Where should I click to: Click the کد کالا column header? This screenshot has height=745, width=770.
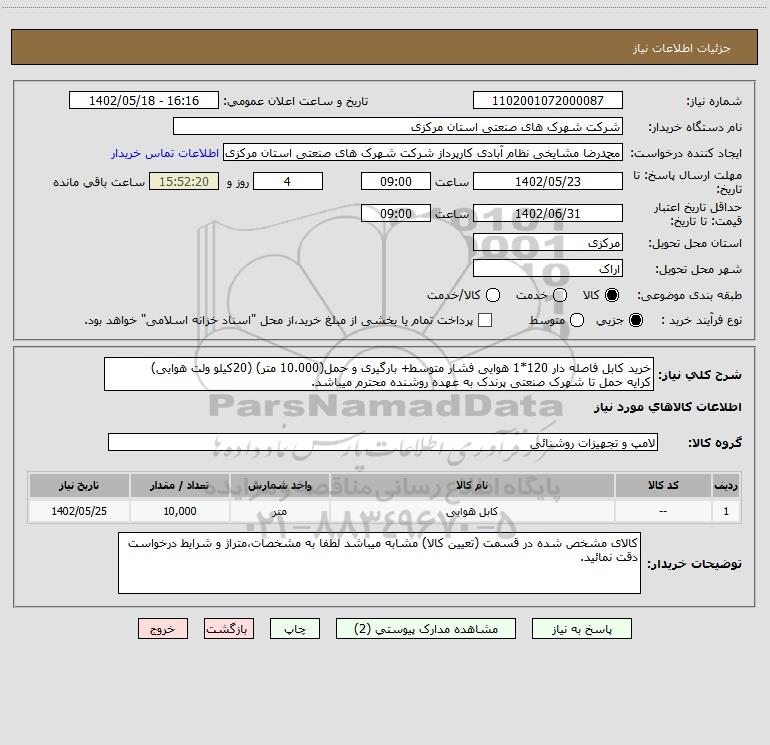tap(663, 485)
